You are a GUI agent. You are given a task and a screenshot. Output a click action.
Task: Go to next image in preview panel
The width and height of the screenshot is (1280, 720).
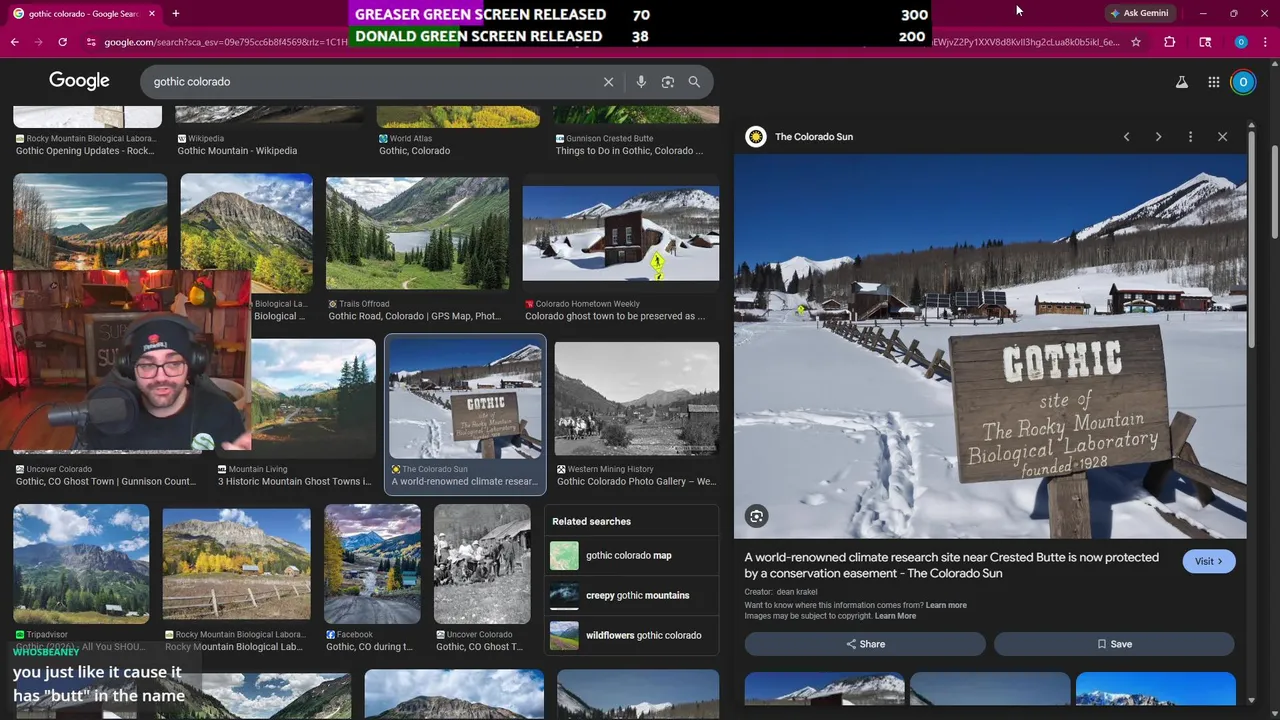tap(1158, 136)
